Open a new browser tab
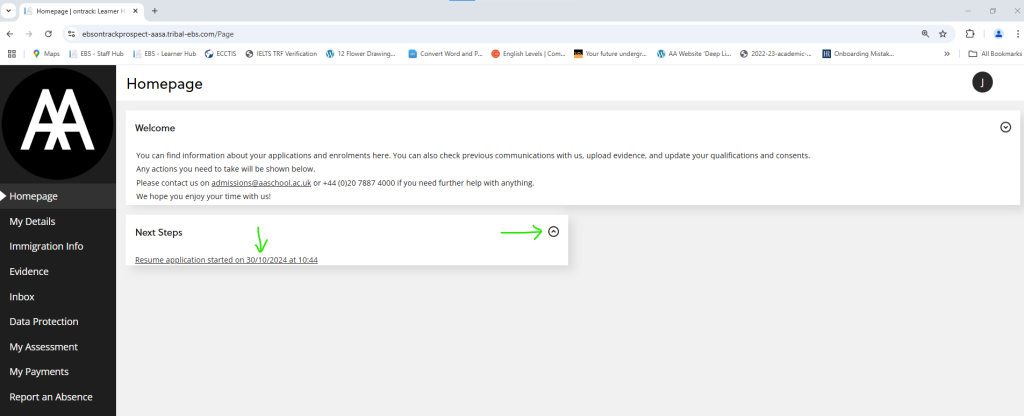 pyautogui.click(x=155, y=11)
